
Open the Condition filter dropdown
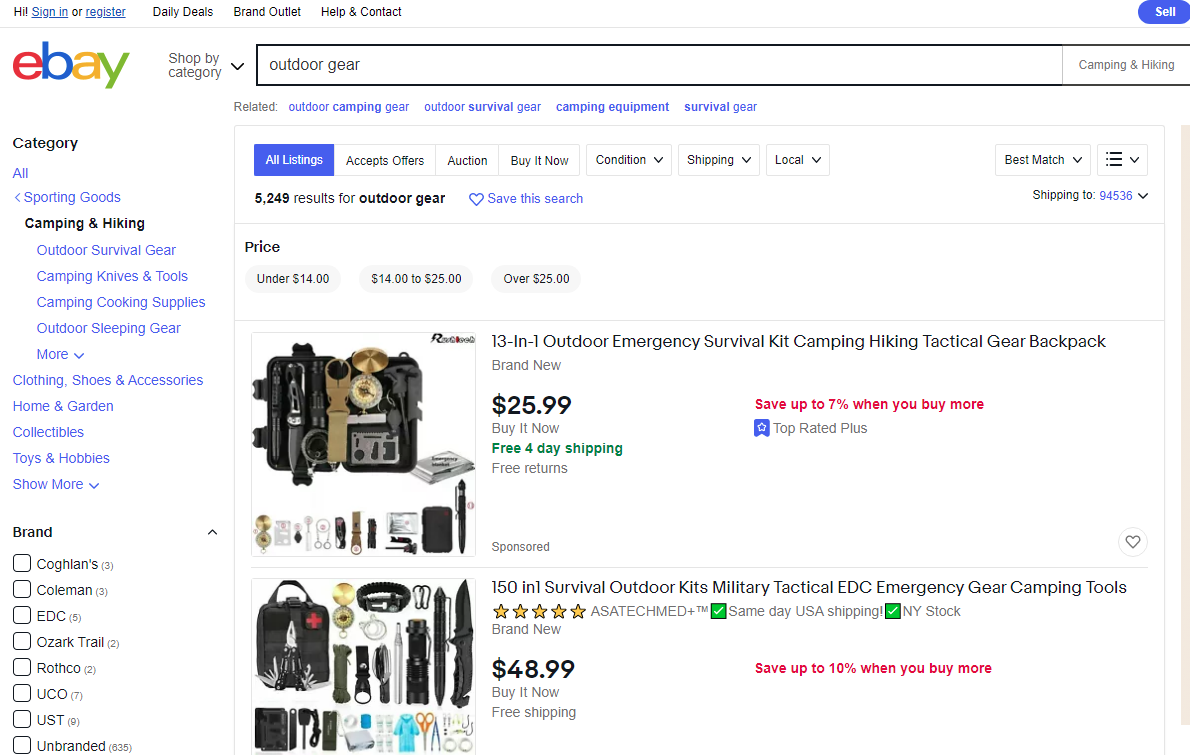(628, 160)
